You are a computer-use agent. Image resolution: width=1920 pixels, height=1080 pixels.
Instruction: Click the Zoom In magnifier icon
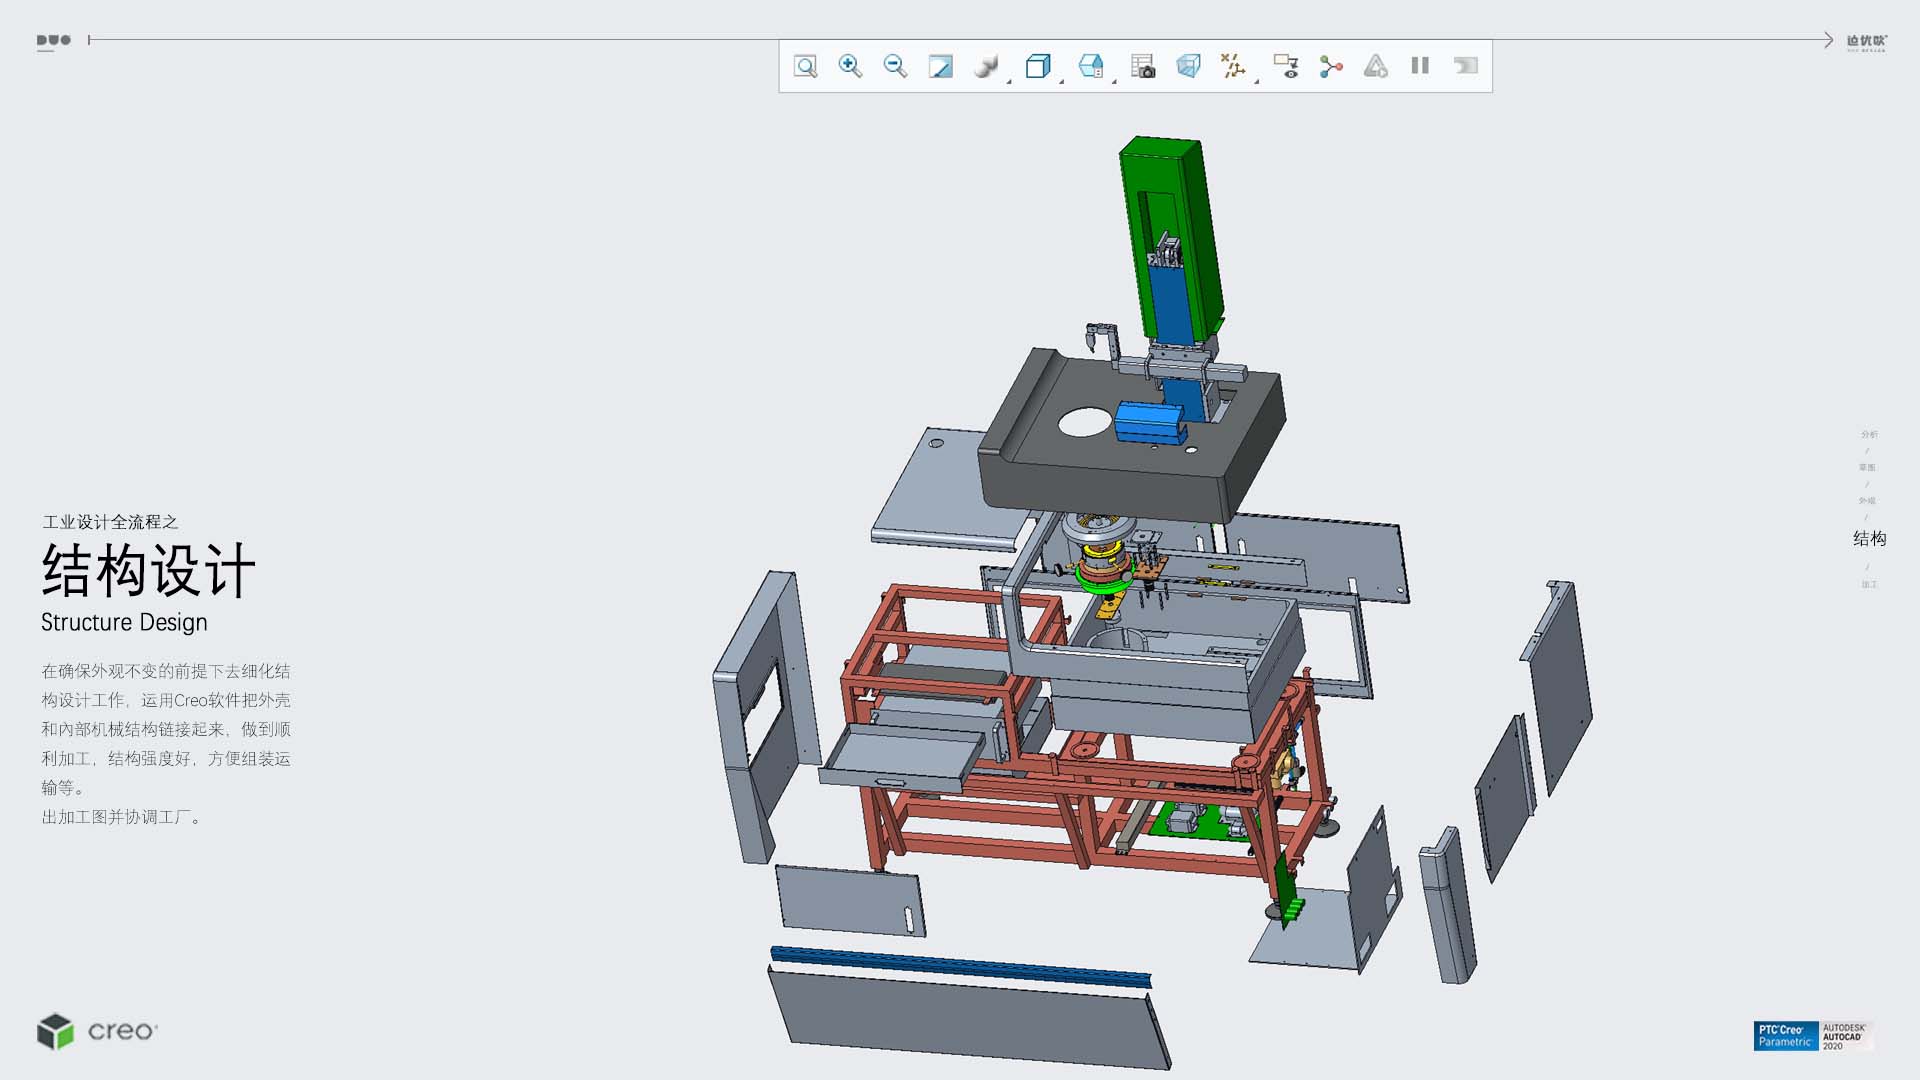pos(850,66)
